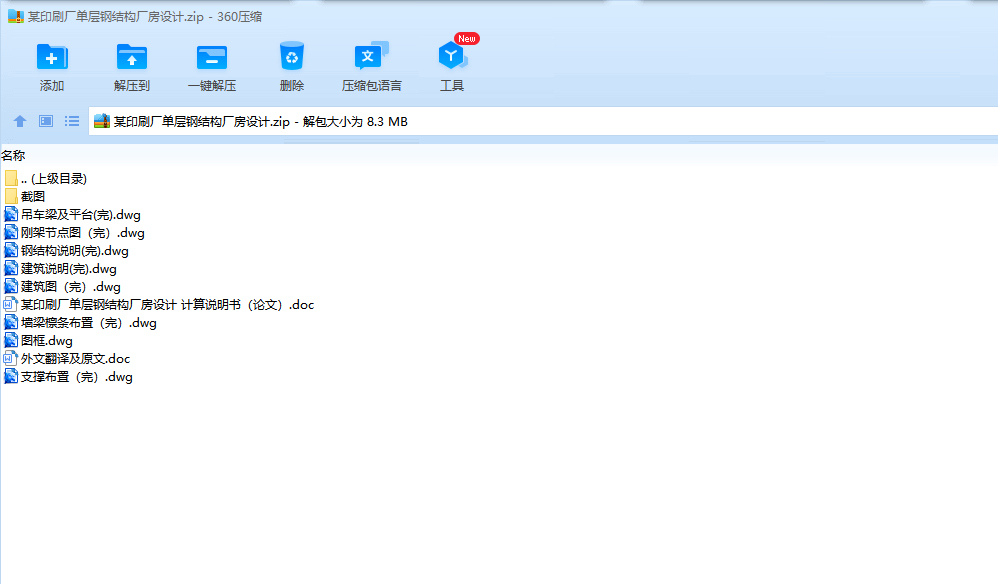Viewport: 998px width, 584px height.
Task: Click the dwg icon of 支撑布置（完）.dwg
Action: pyautogui.click(x=11, y=377)
